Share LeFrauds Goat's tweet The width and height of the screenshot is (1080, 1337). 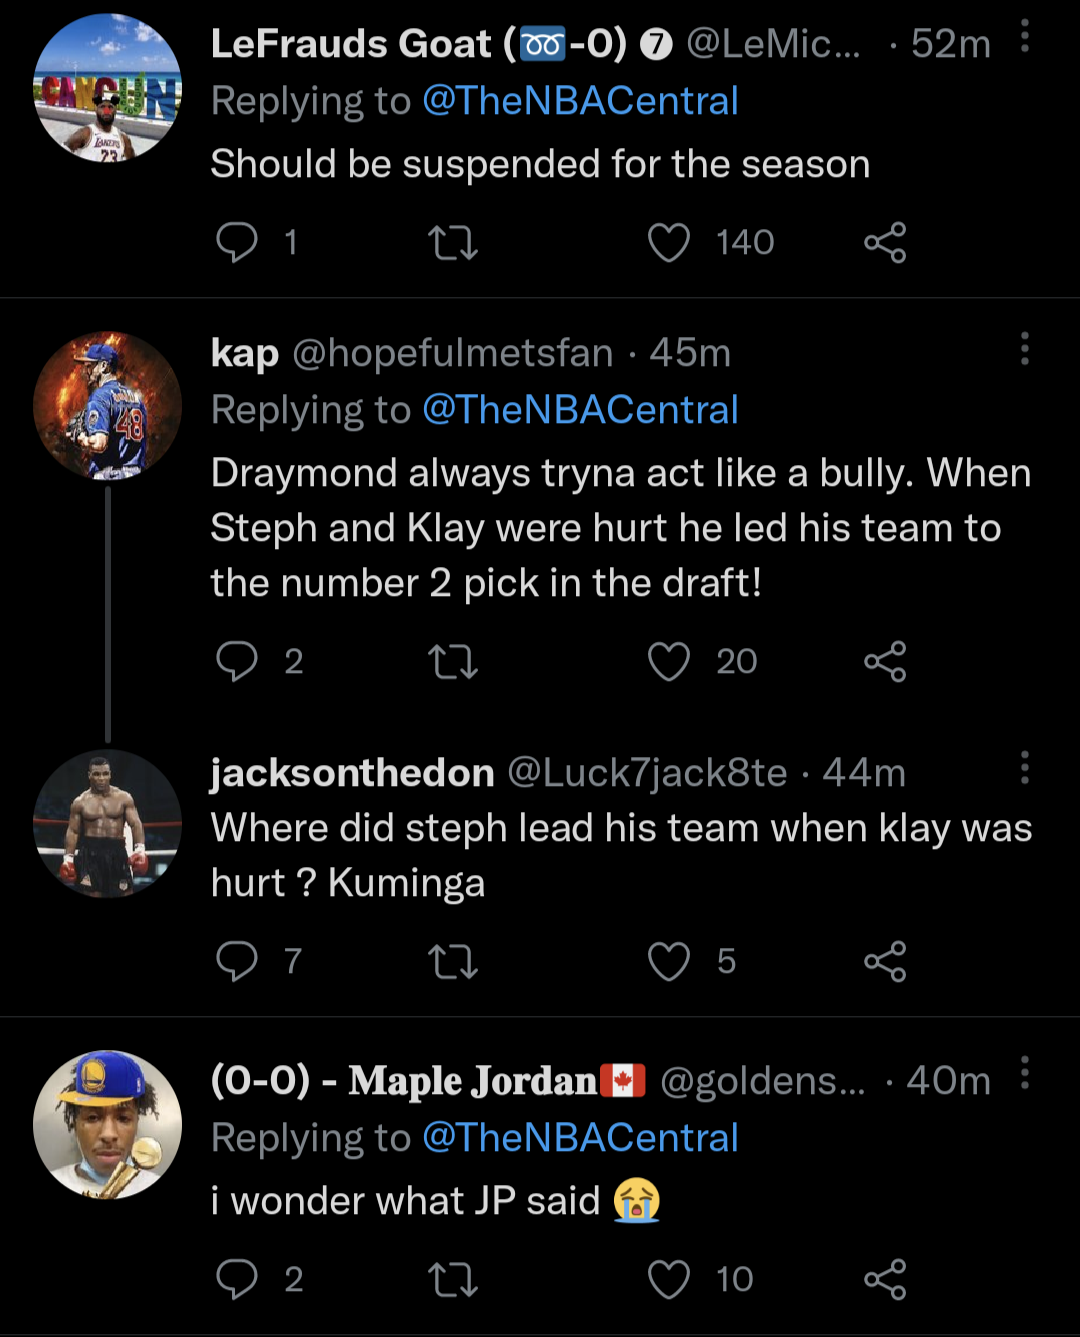pyautogui.click(x=885, y=242)
